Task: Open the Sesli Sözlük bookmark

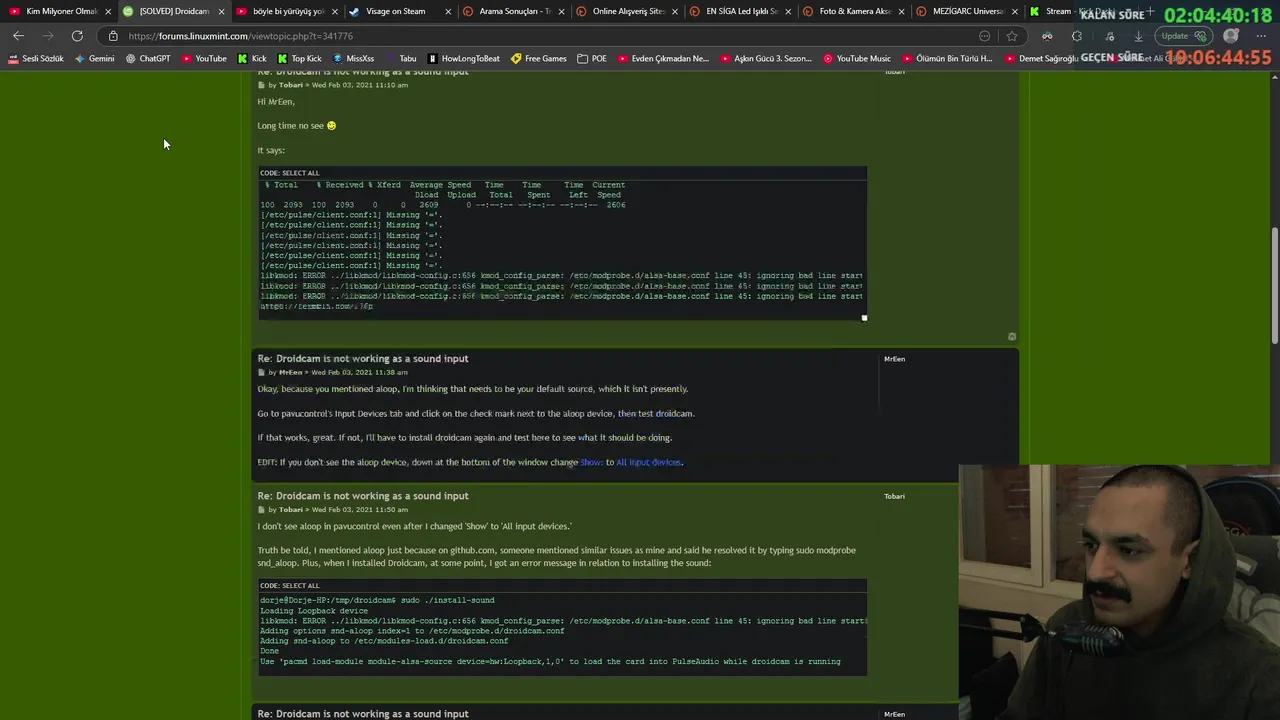Action: point(35,59)
